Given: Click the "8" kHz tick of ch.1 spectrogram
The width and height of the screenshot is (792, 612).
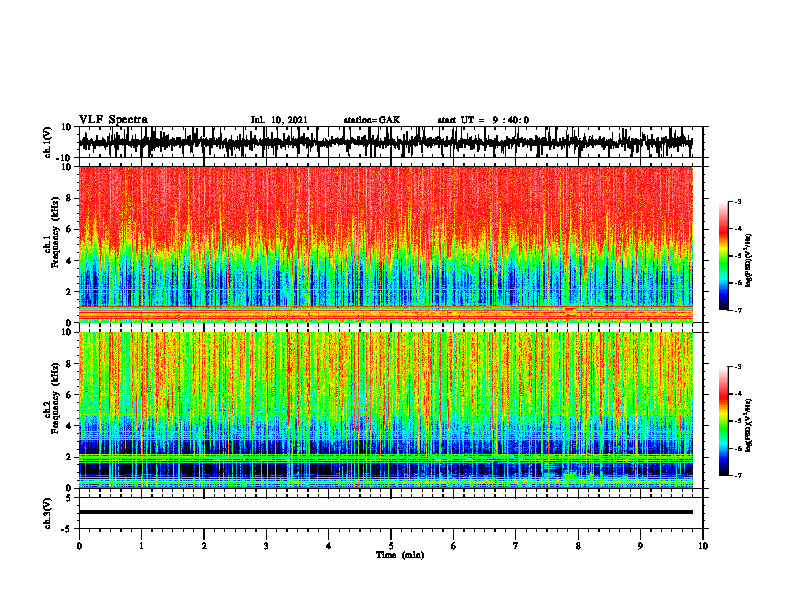Looking at the screenshot, I should (x=70, y=198).
